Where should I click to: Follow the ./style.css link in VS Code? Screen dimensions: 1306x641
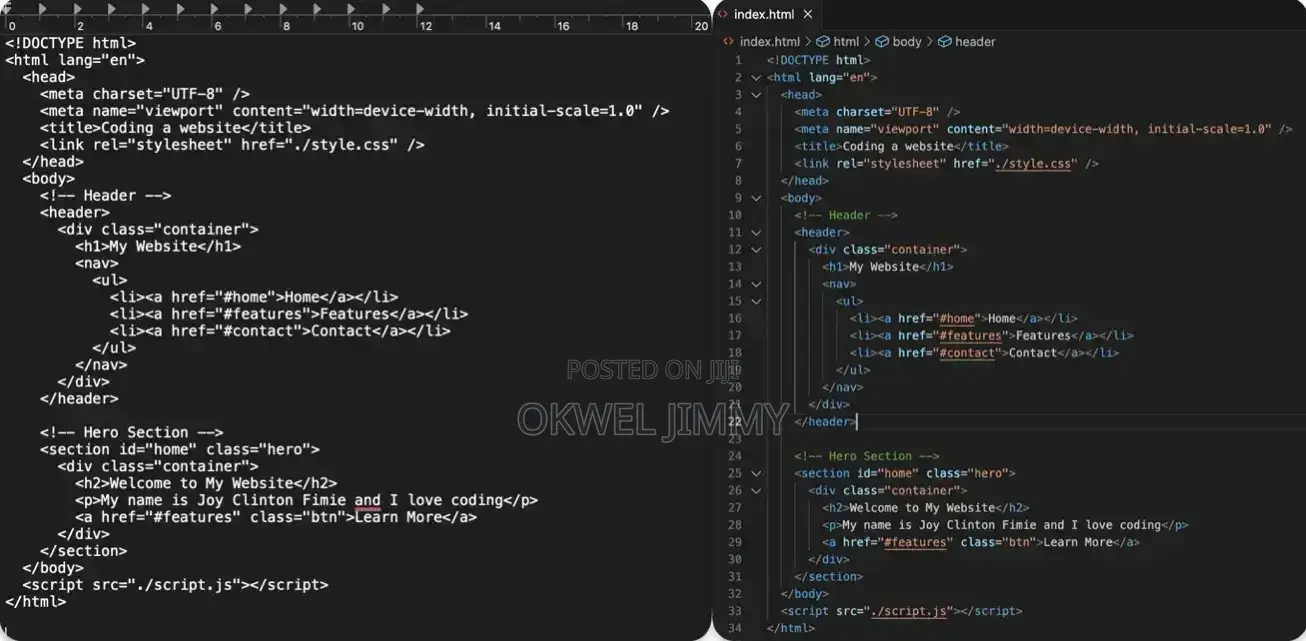click(1034, 163)
